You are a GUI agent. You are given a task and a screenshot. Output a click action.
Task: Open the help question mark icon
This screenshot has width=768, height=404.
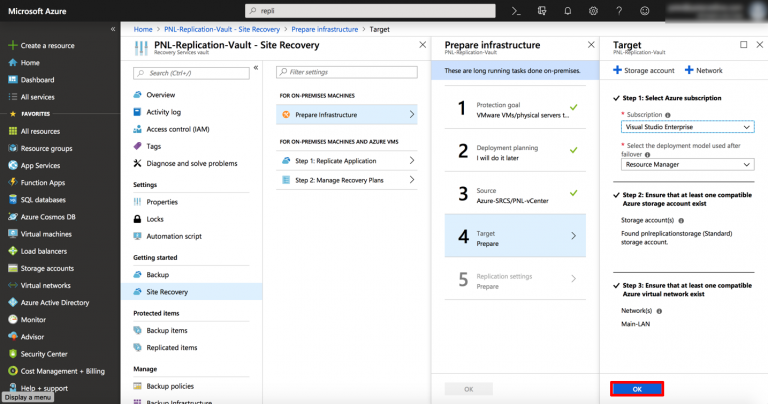(619, 11)
